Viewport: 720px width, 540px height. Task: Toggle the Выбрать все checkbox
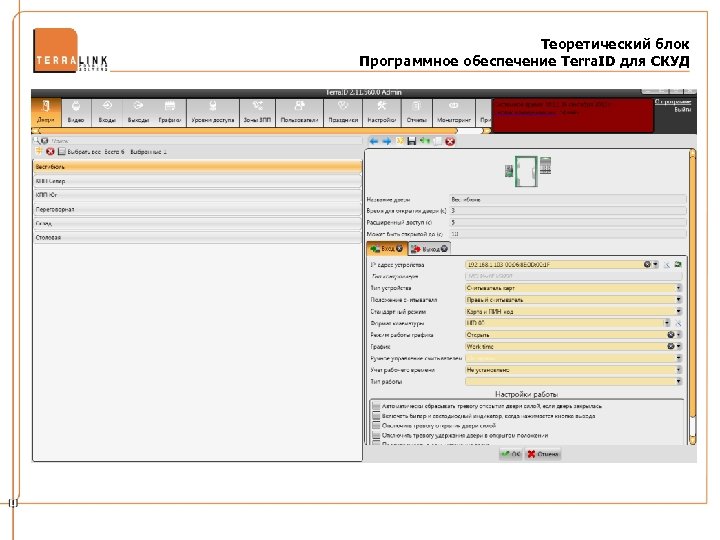(x=62, y=151)
